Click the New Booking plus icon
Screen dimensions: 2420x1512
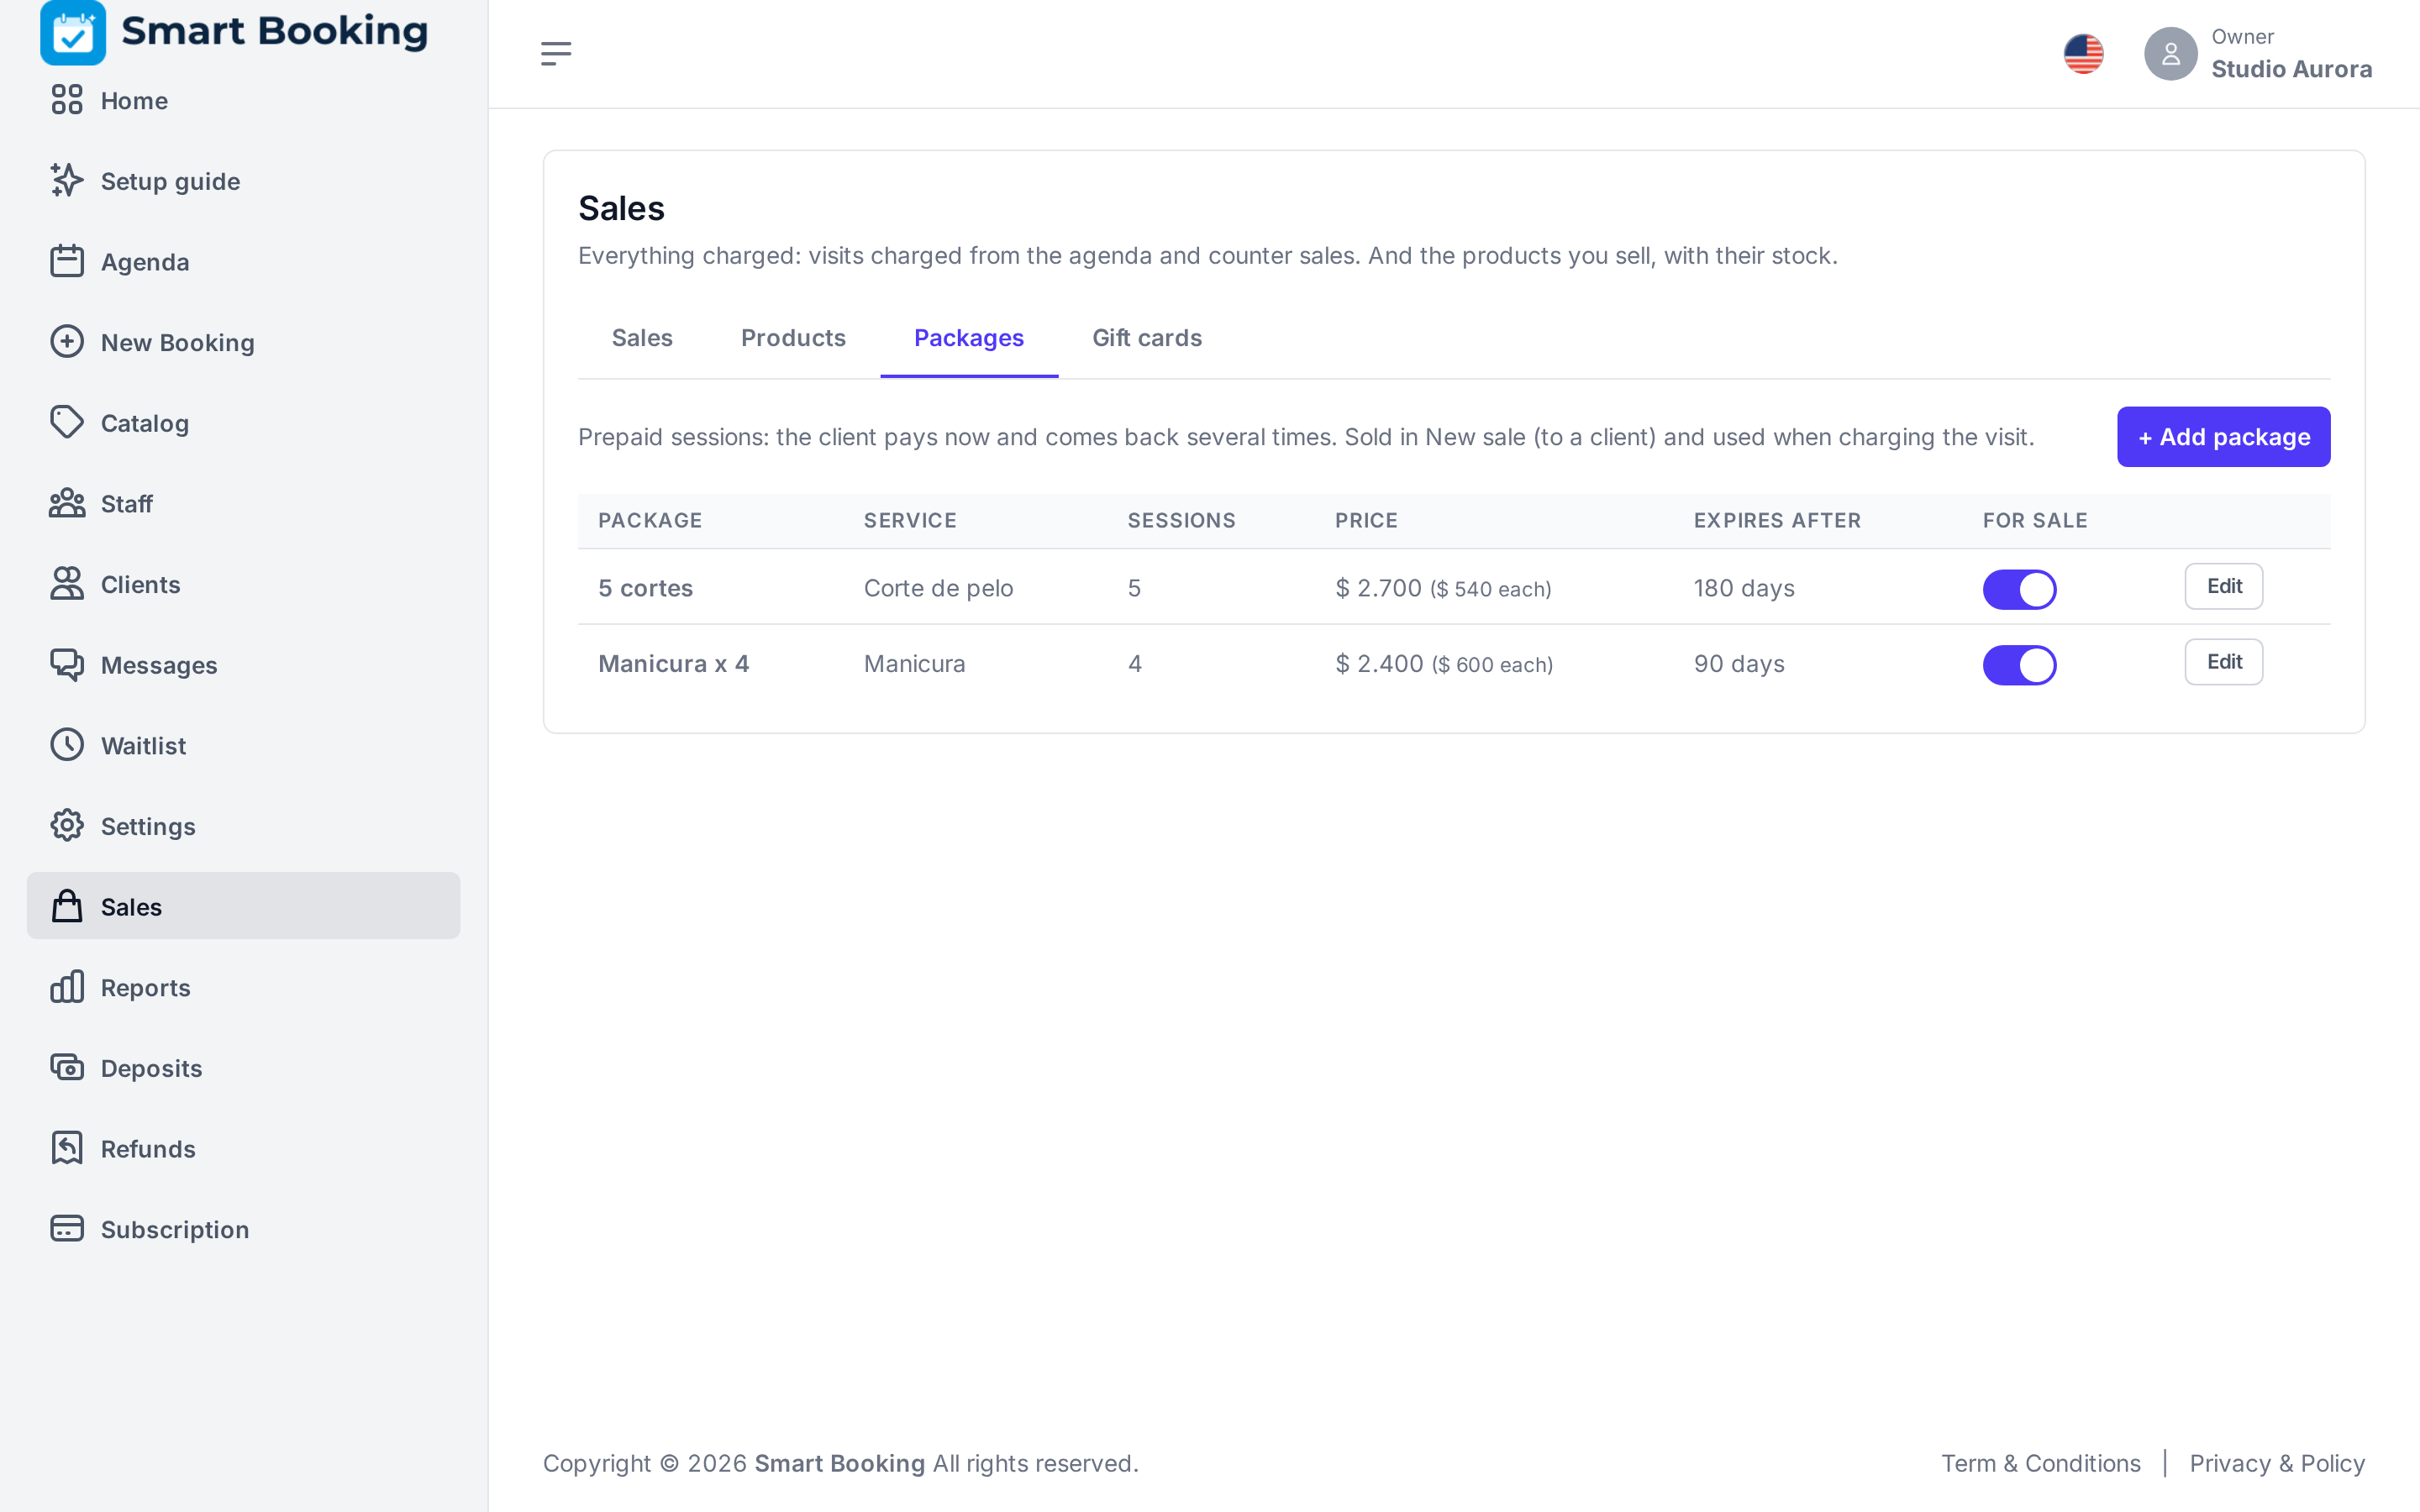click(x=67, y=342)
